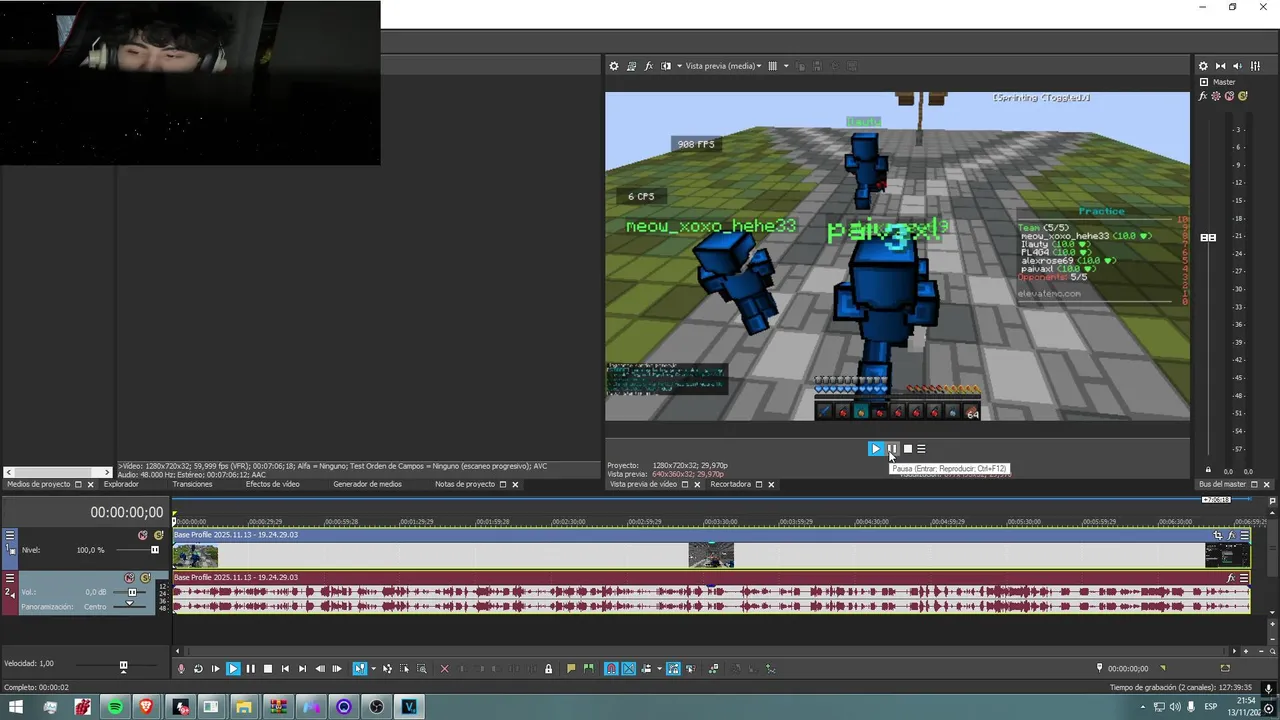Click video clip thumbnail at timeline start
1280x720 pixels.
click(195, 555)
